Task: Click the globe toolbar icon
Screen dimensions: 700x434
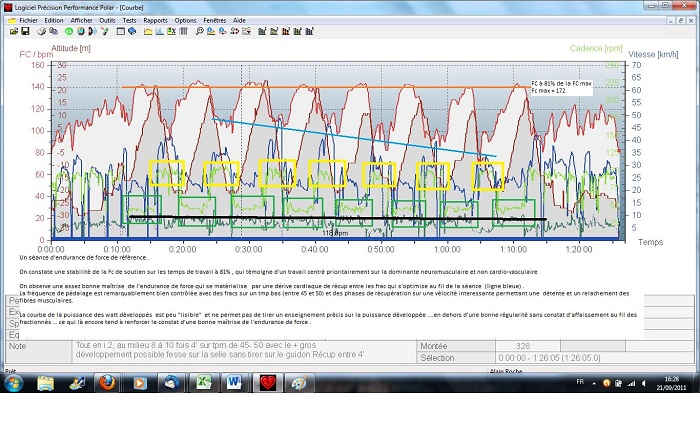Action: (81, 31)
